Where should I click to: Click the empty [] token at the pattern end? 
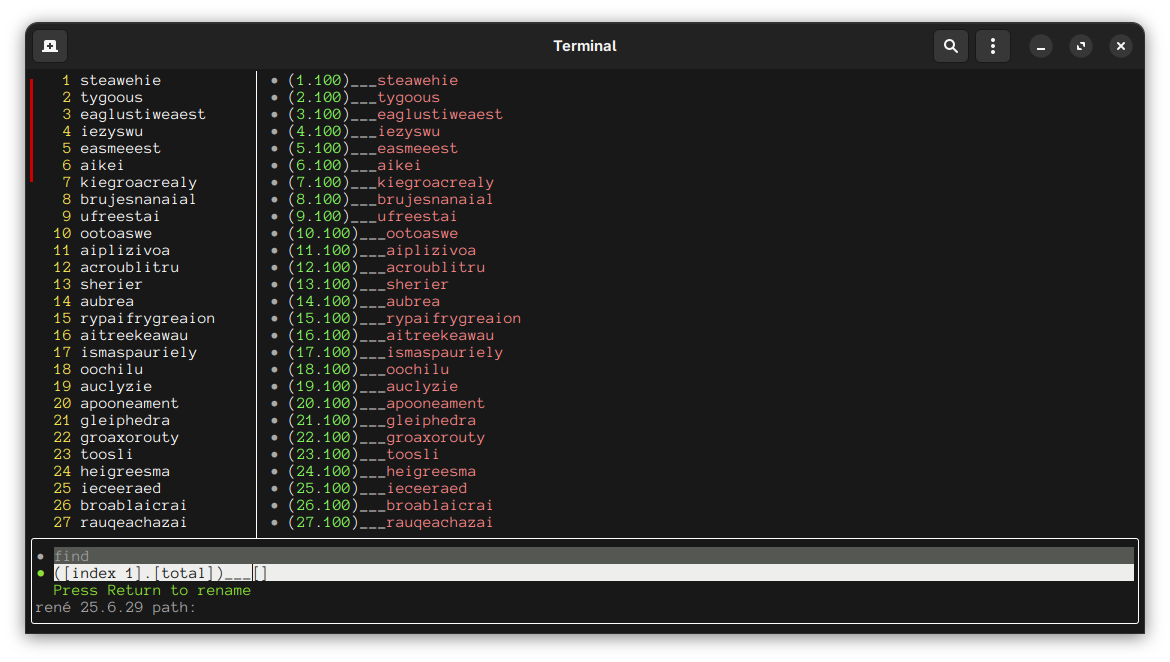pos(260,573)
